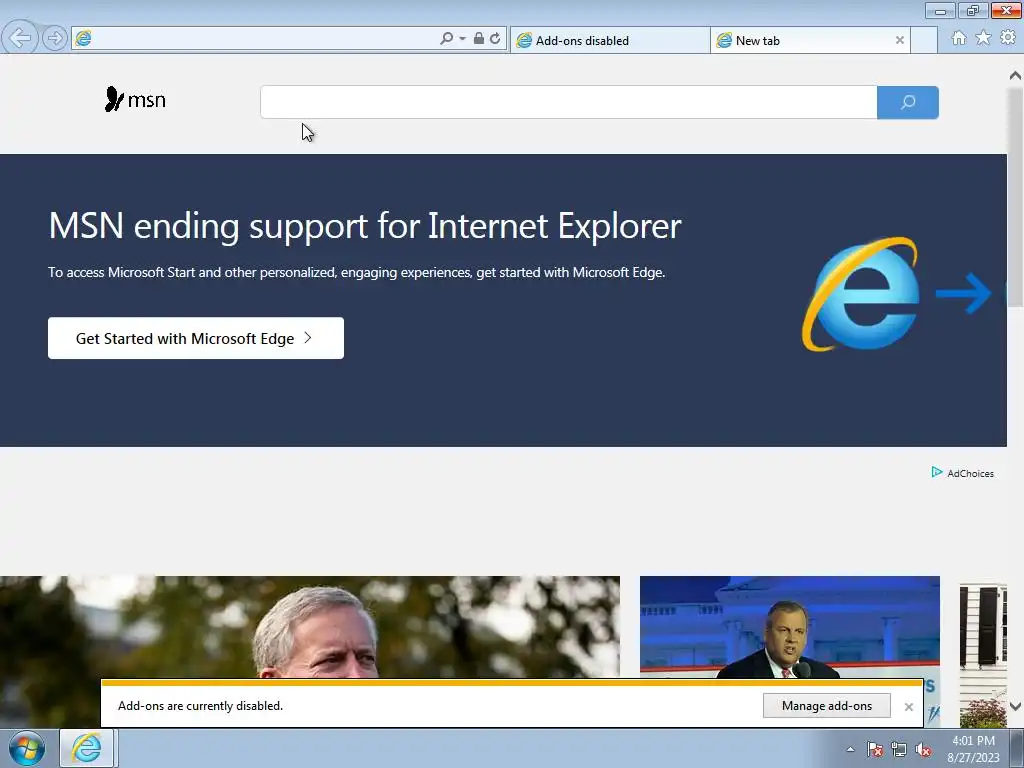Open the Action Center flag icon
This screenshot has height=768, width=1024.
(x=875, y=750)
